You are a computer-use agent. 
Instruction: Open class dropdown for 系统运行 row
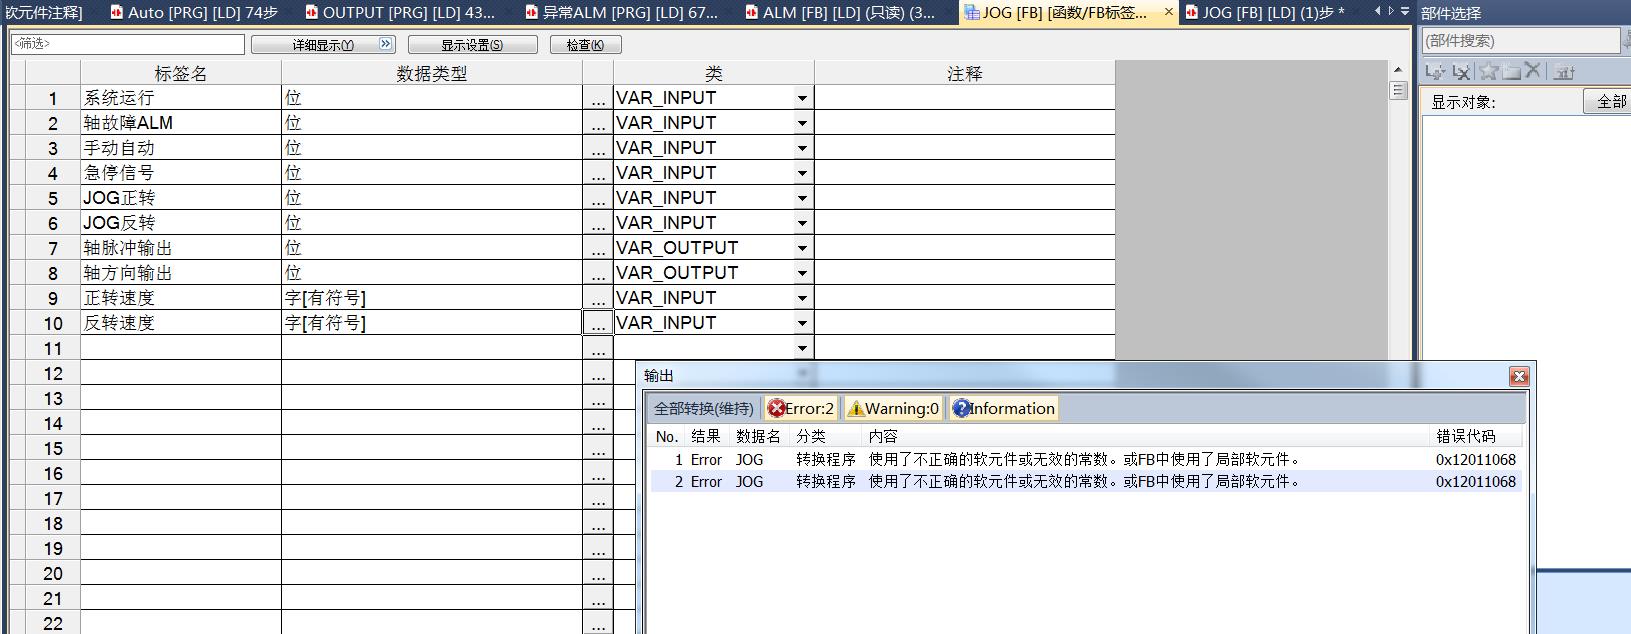point(802,98)
